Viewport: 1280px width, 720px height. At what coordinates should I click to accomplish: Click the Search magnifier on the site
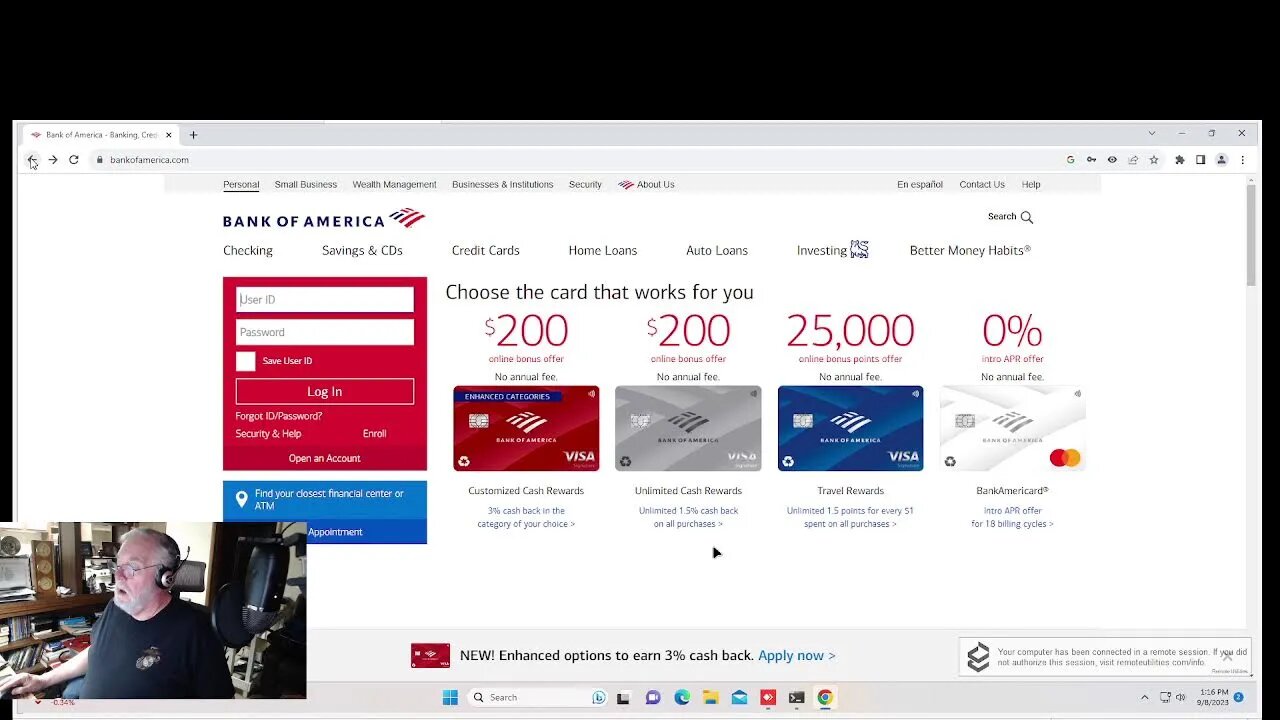click(x=1026, y=217)
